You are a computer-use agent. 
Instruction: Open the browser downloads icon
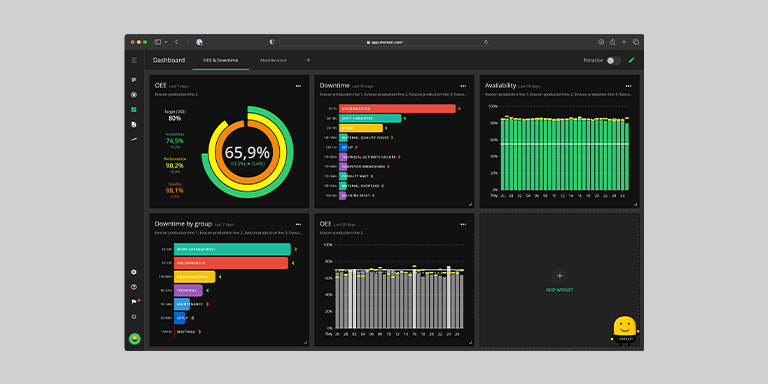tap(601, 42)
